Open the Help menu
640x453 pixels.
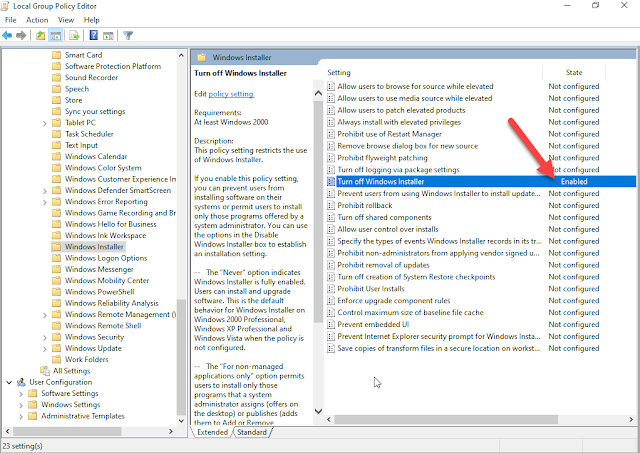click(x=91, y=20)
